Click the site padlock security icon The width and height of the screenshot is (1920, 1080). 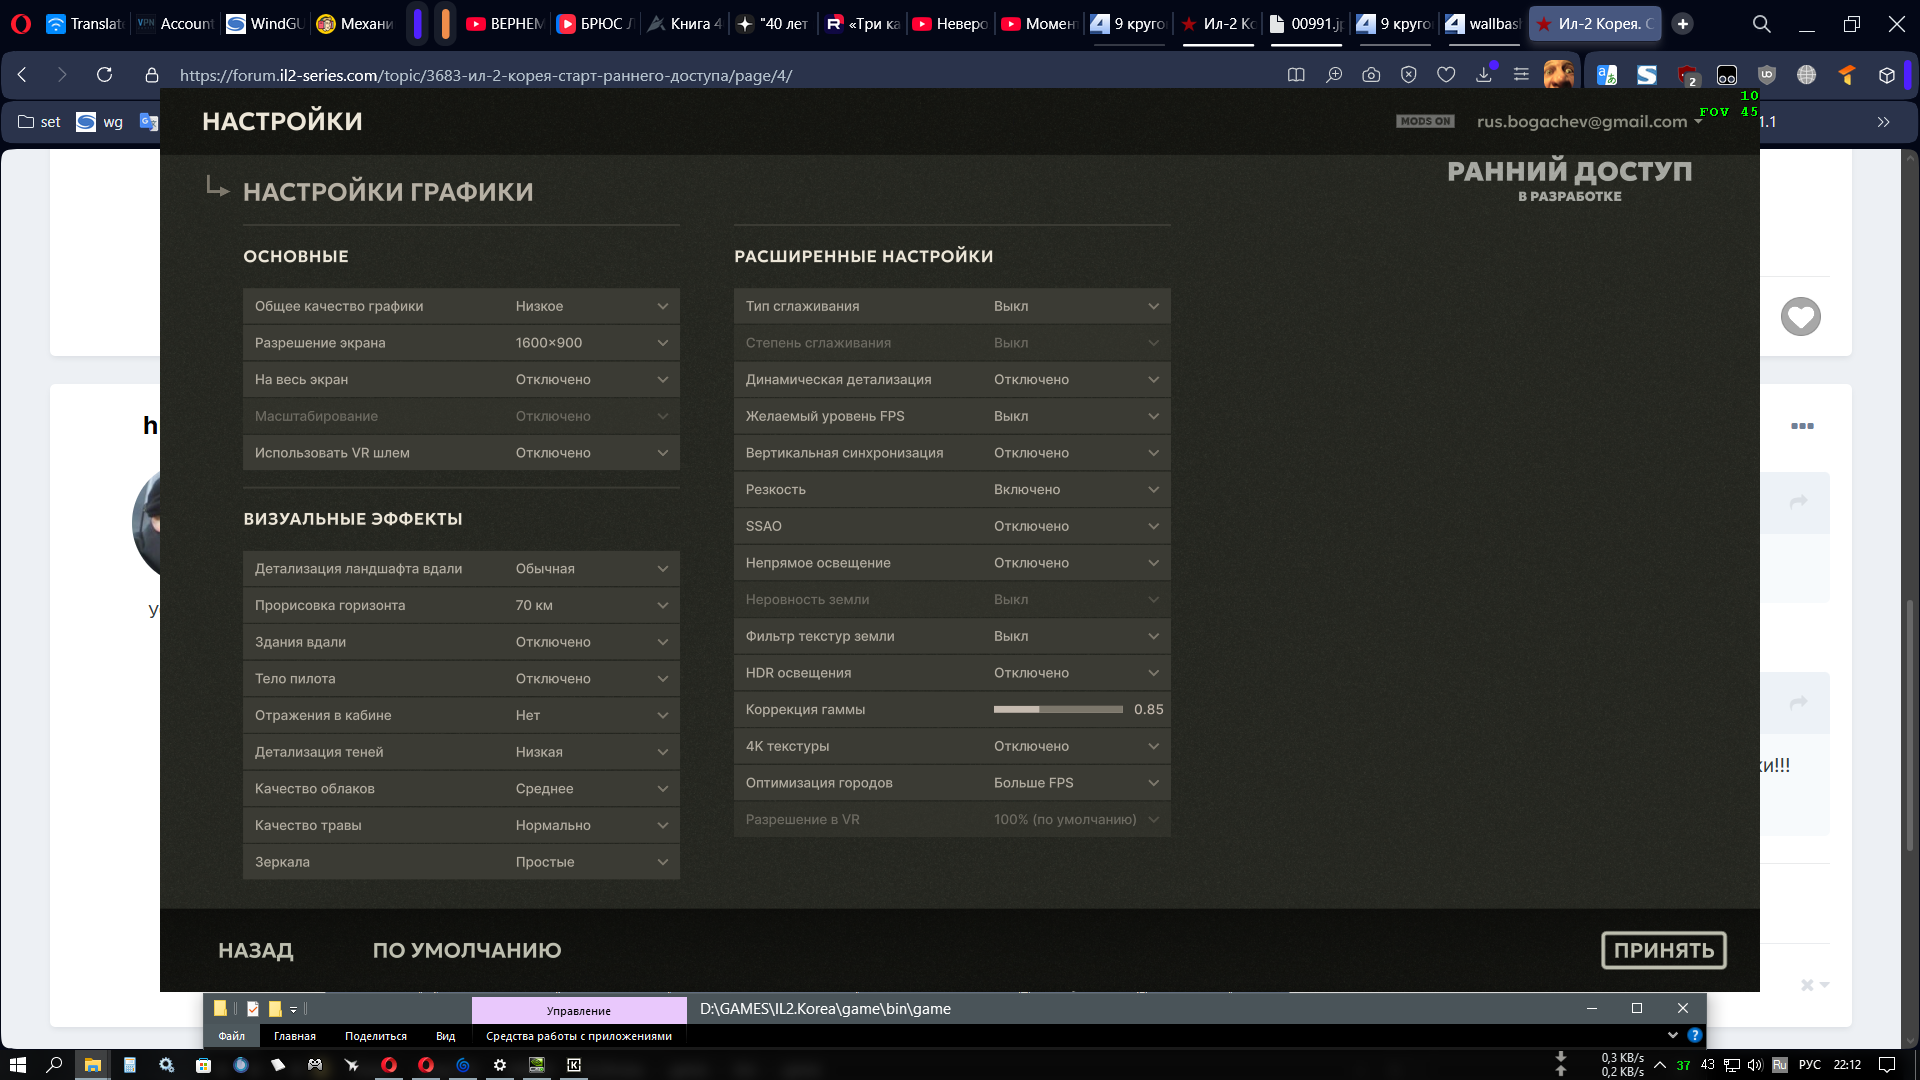(152, 75)
